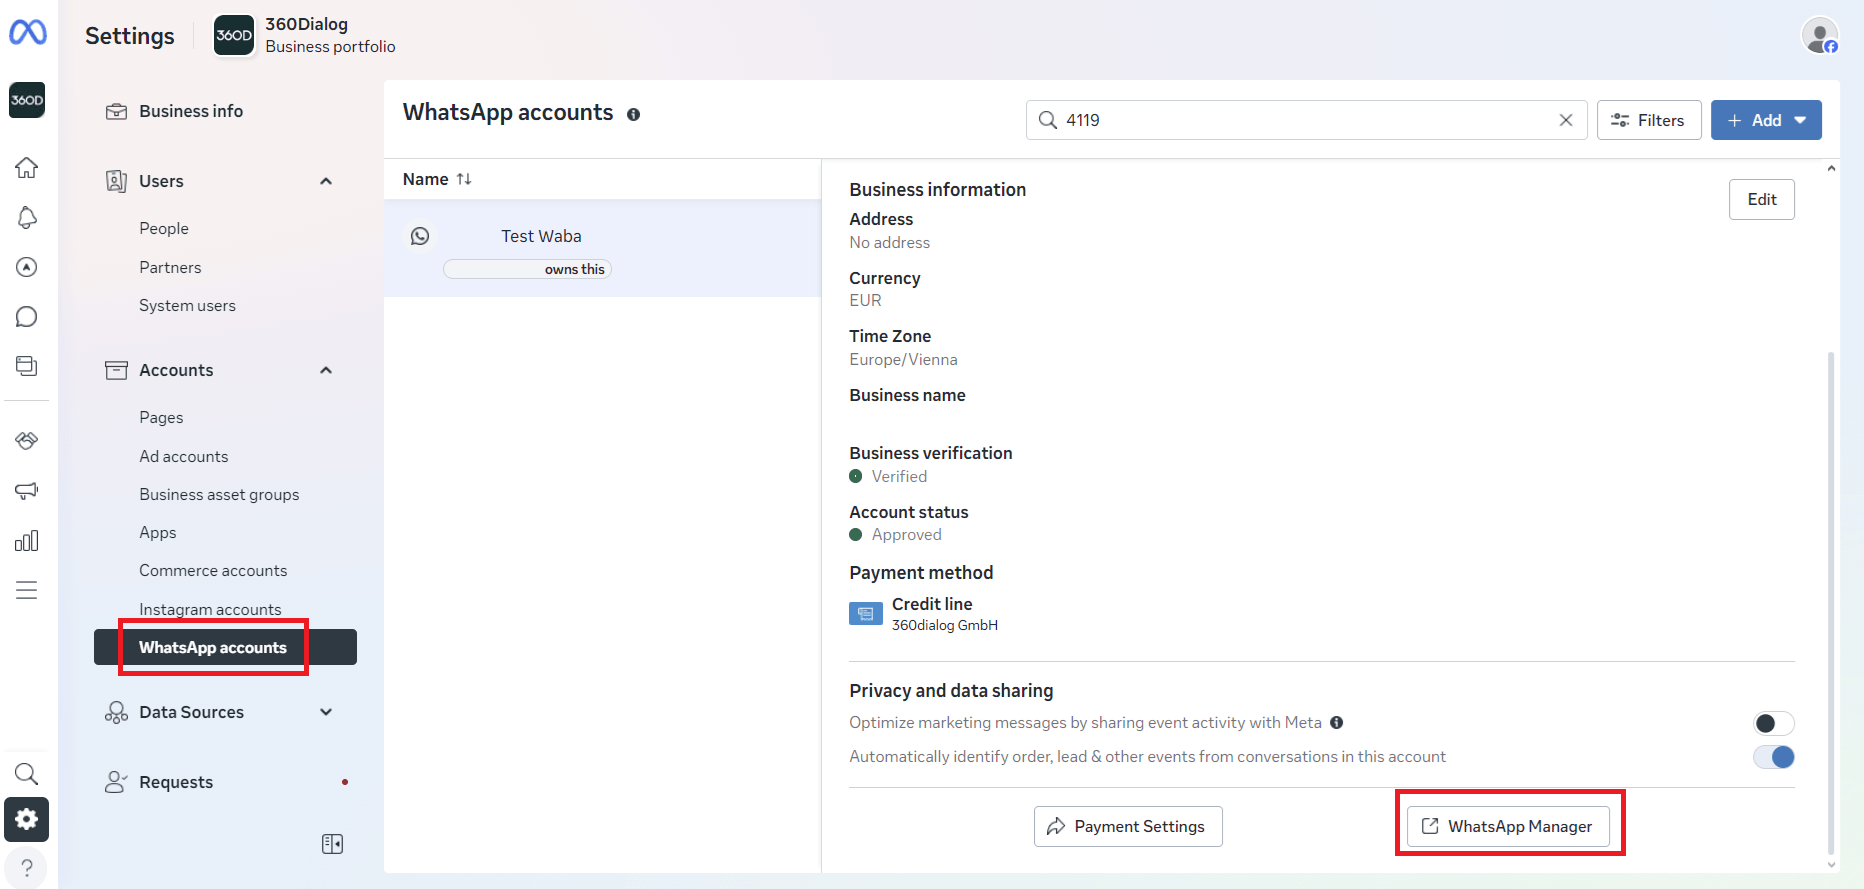The height and width of the screenshot is (889, 1864).
Task: Disable automatically identify order events switch
Action: [x=1774, y=757]
